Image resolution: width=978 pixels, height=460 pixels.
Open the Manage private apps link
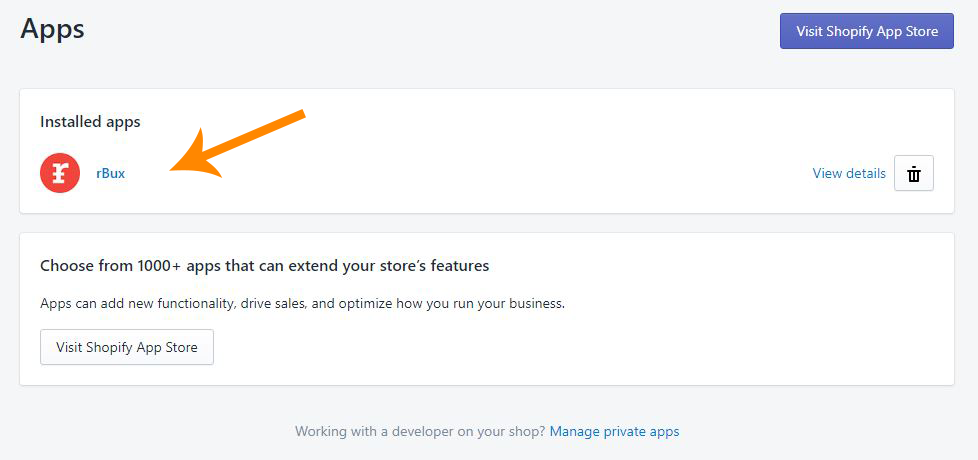coord(614,431)
